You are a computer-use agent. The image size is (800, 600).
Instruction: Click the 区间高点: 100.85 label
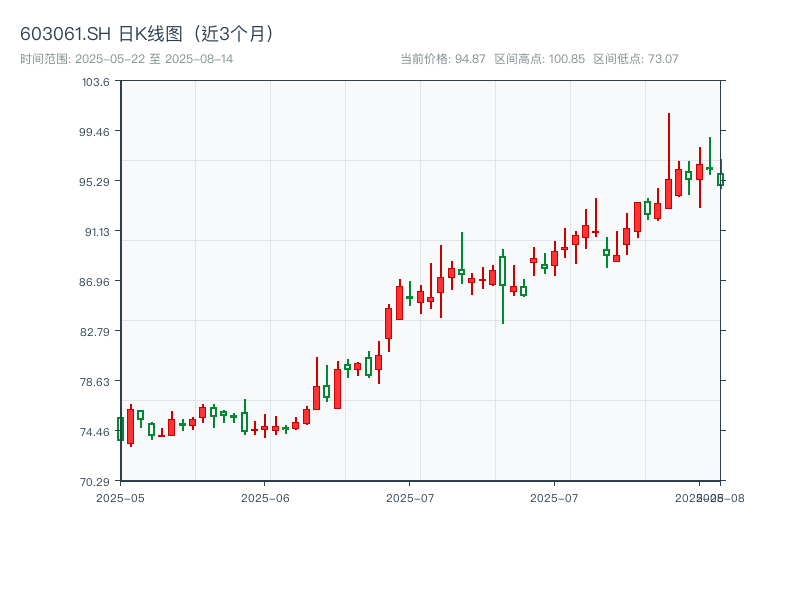pos(539,59)
